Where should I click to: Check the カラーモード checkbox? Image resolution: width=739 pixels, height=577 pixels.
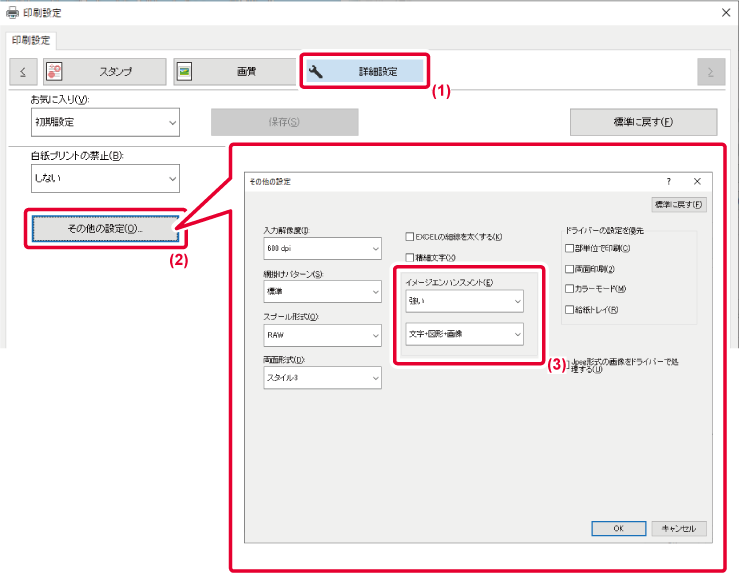pos(569,289)
